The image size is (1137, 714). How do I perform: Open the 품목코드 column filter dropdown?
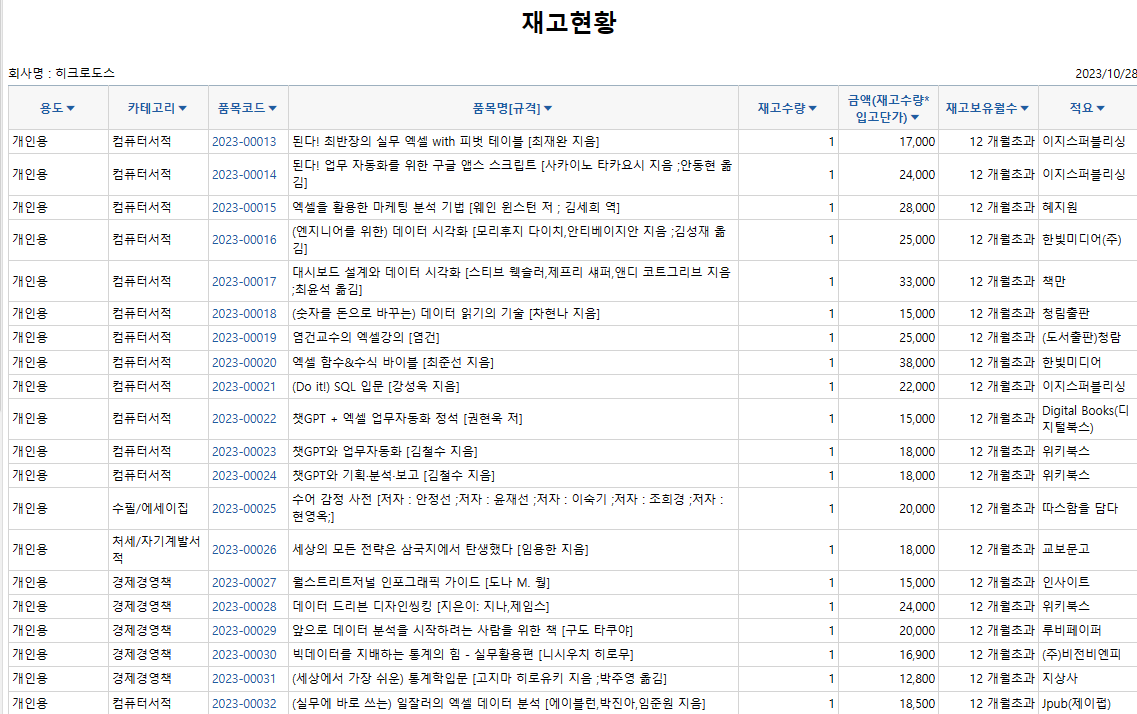pos(273,109)
